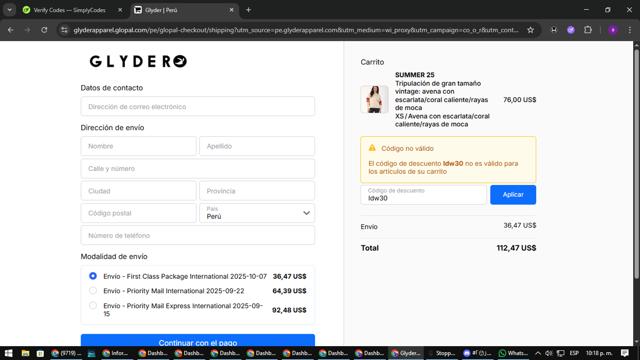The width and height of the screenshot is (640, 360).
Task: Click the total amount 112,47 US$
Action: coord(516,248)
